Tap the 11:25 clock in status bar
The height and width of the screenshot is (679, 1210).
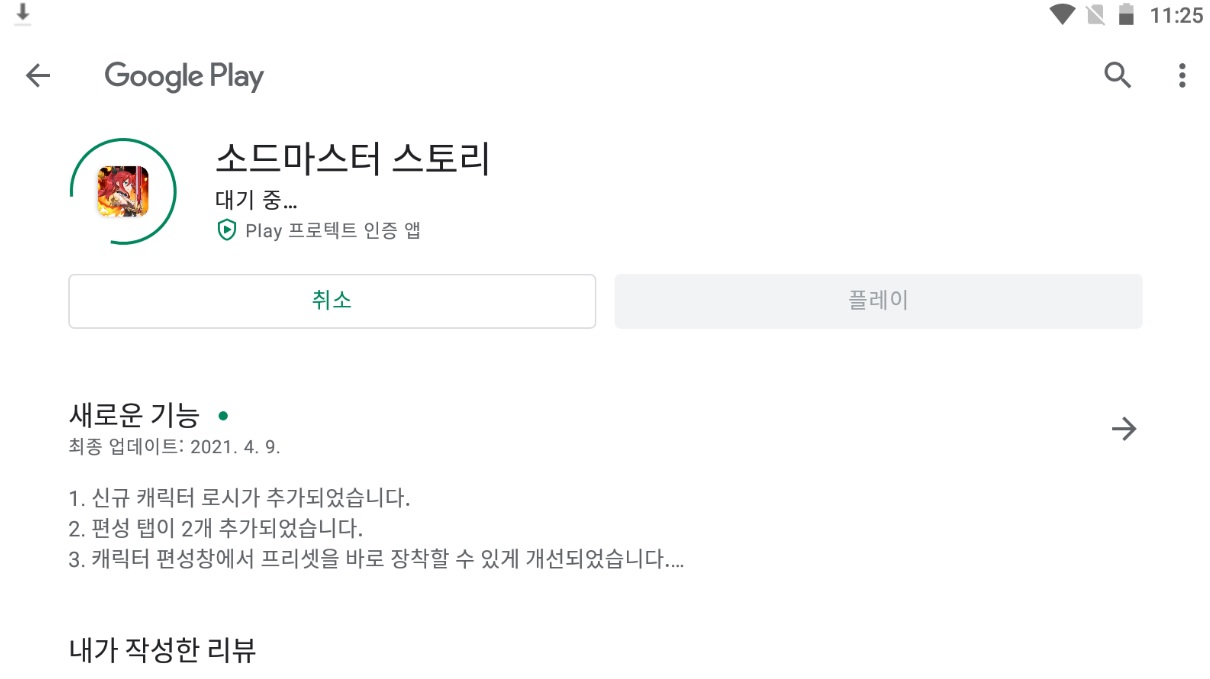(x=1176, y=15)
